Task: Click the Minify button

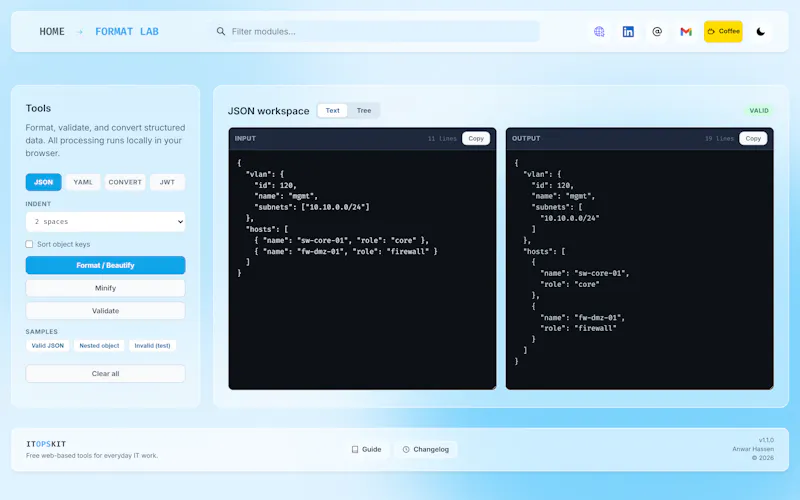Action: click(106, 288)
